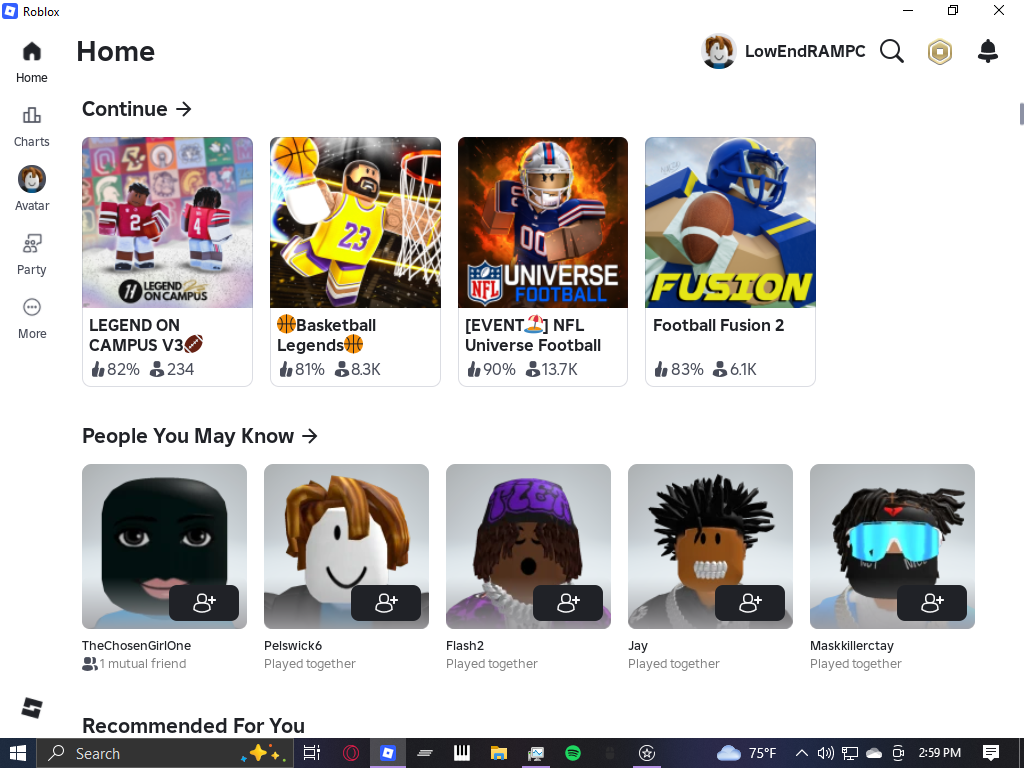Image resolution: width=1024 pixels, height=768 pixels.
Task: Click the Roblox Studio logo at bottom left
Action: (x=31, y=707)
